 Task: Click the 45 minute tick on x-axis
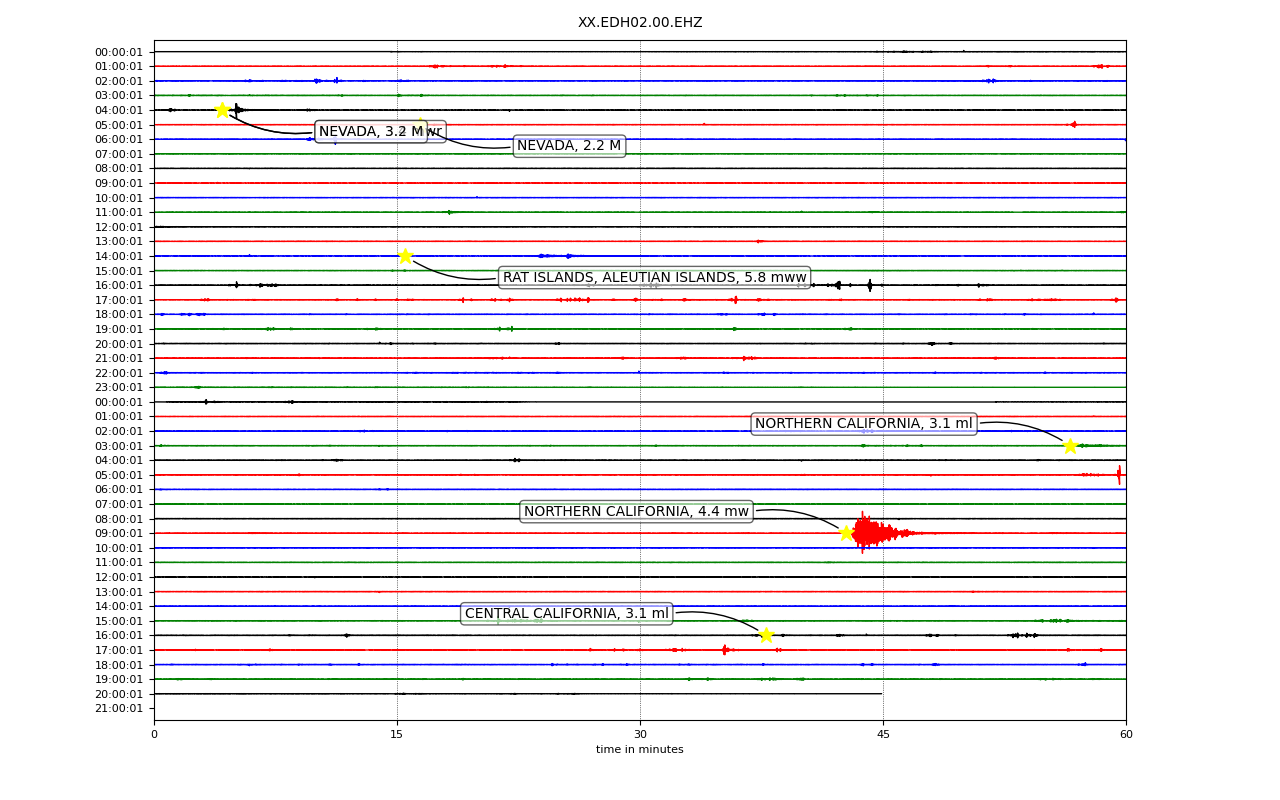[x=883, y=735]
